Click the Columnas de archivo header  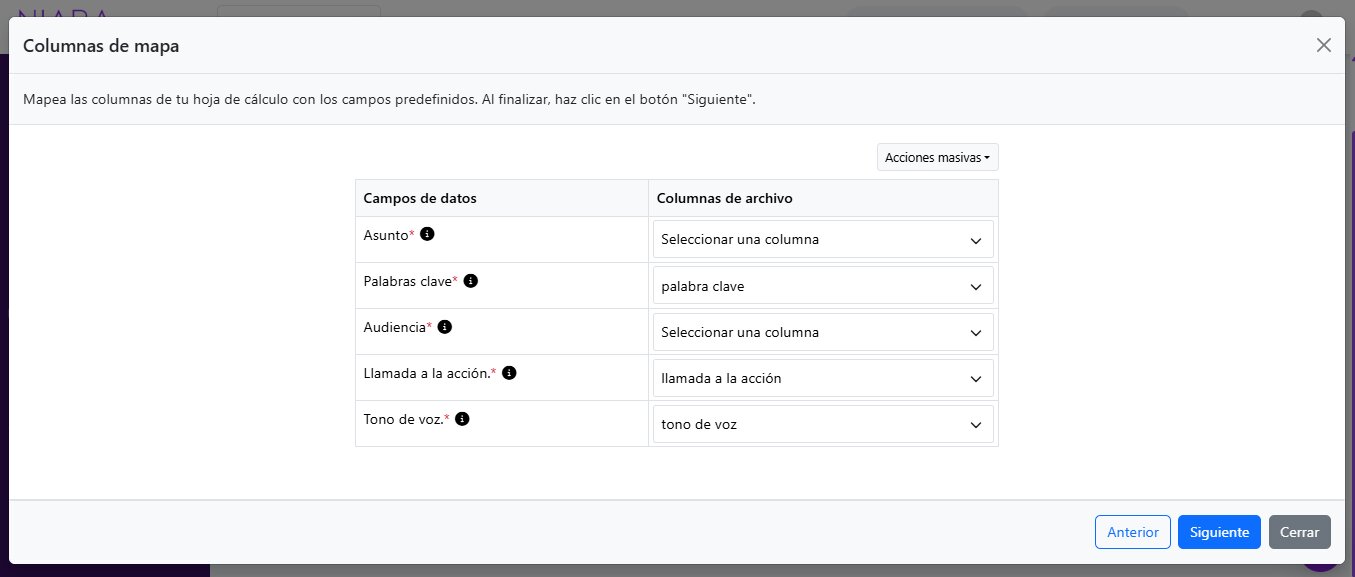(x=724, y=198)
